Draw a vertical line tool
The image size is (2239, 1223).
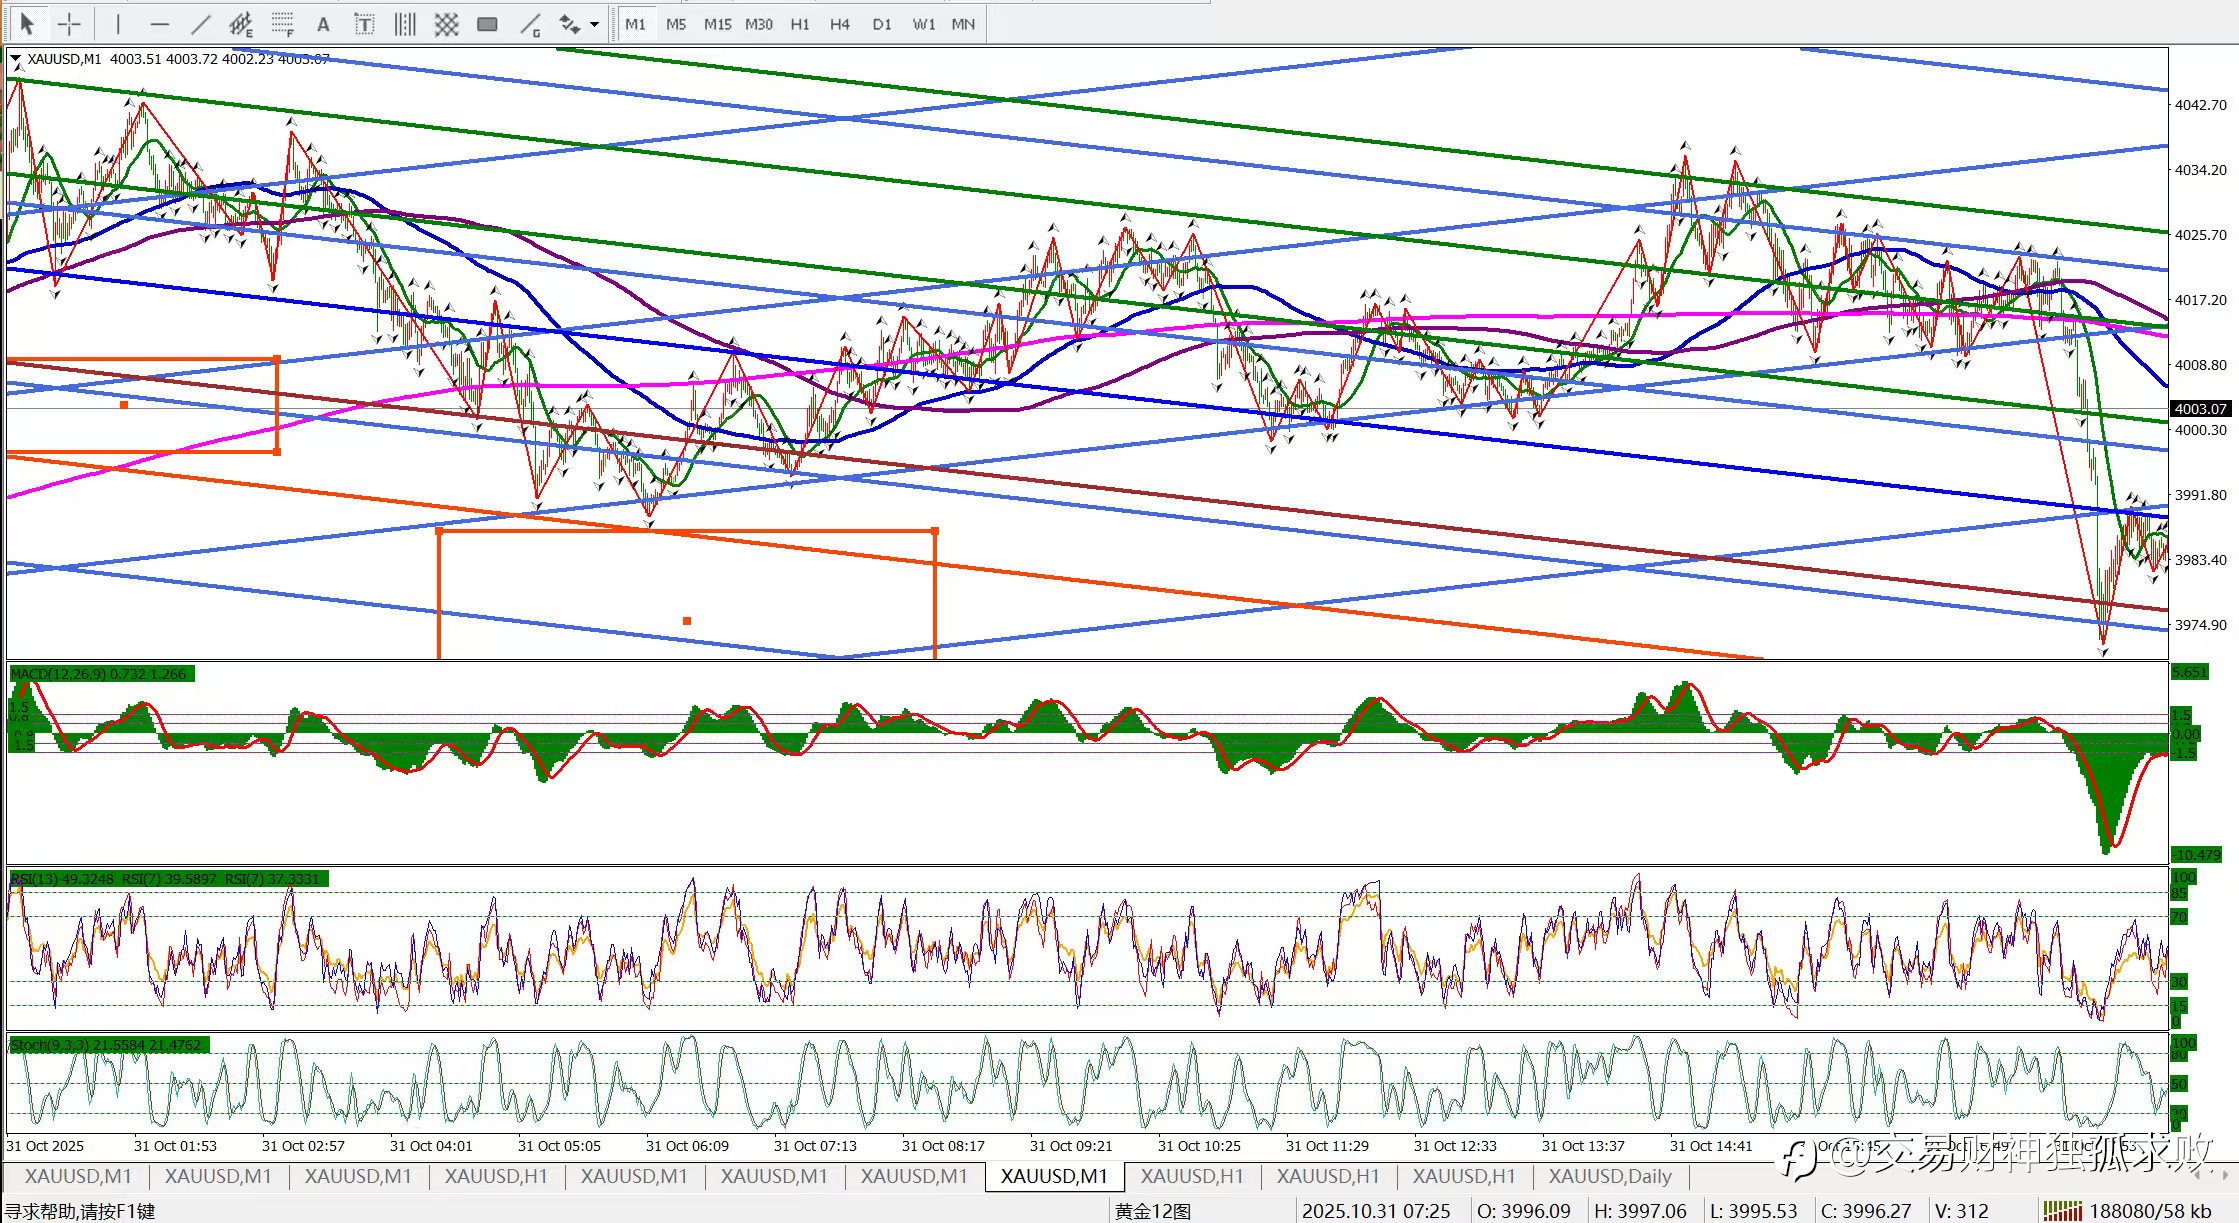coord(118,24)
